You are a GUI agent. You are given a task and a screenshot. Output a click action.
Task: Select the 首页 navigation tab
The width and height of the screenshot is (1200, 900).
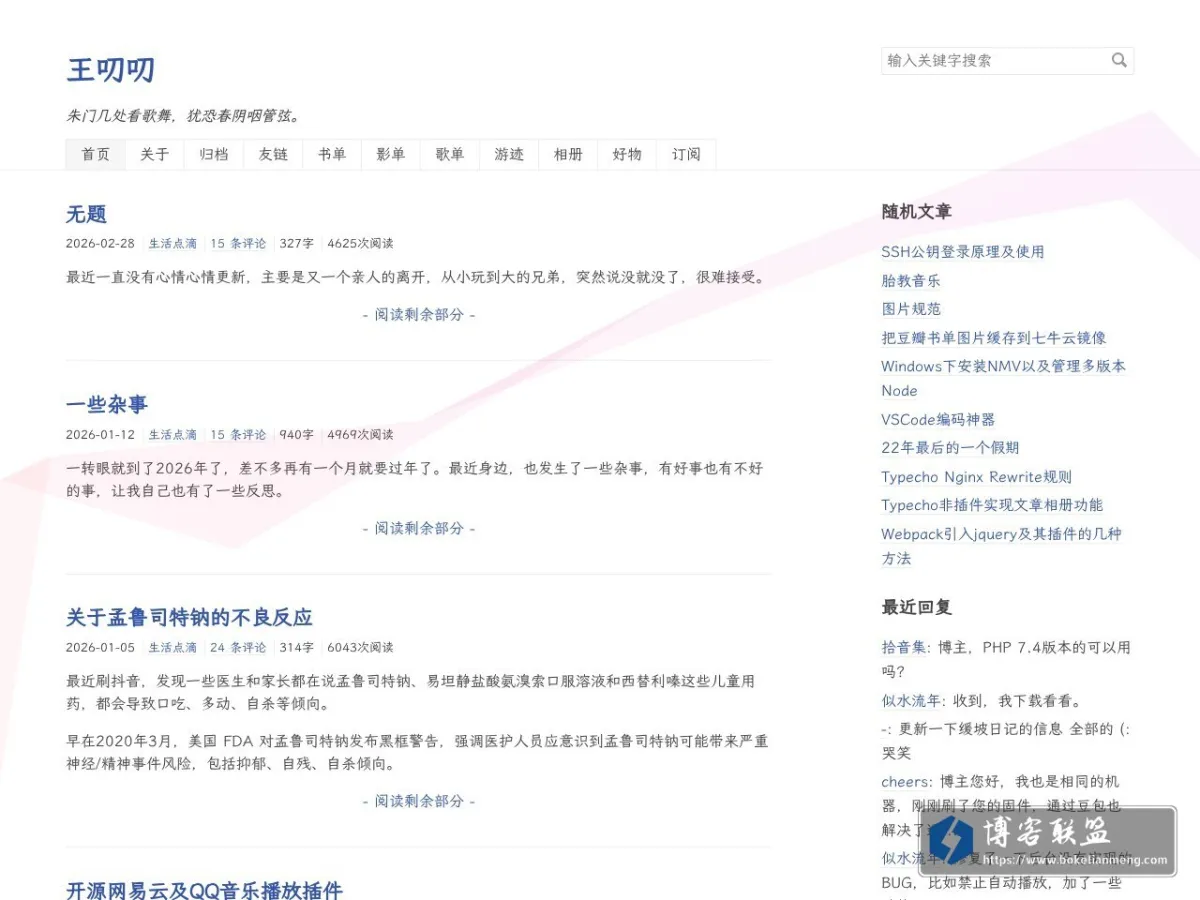tap(96, 154)
